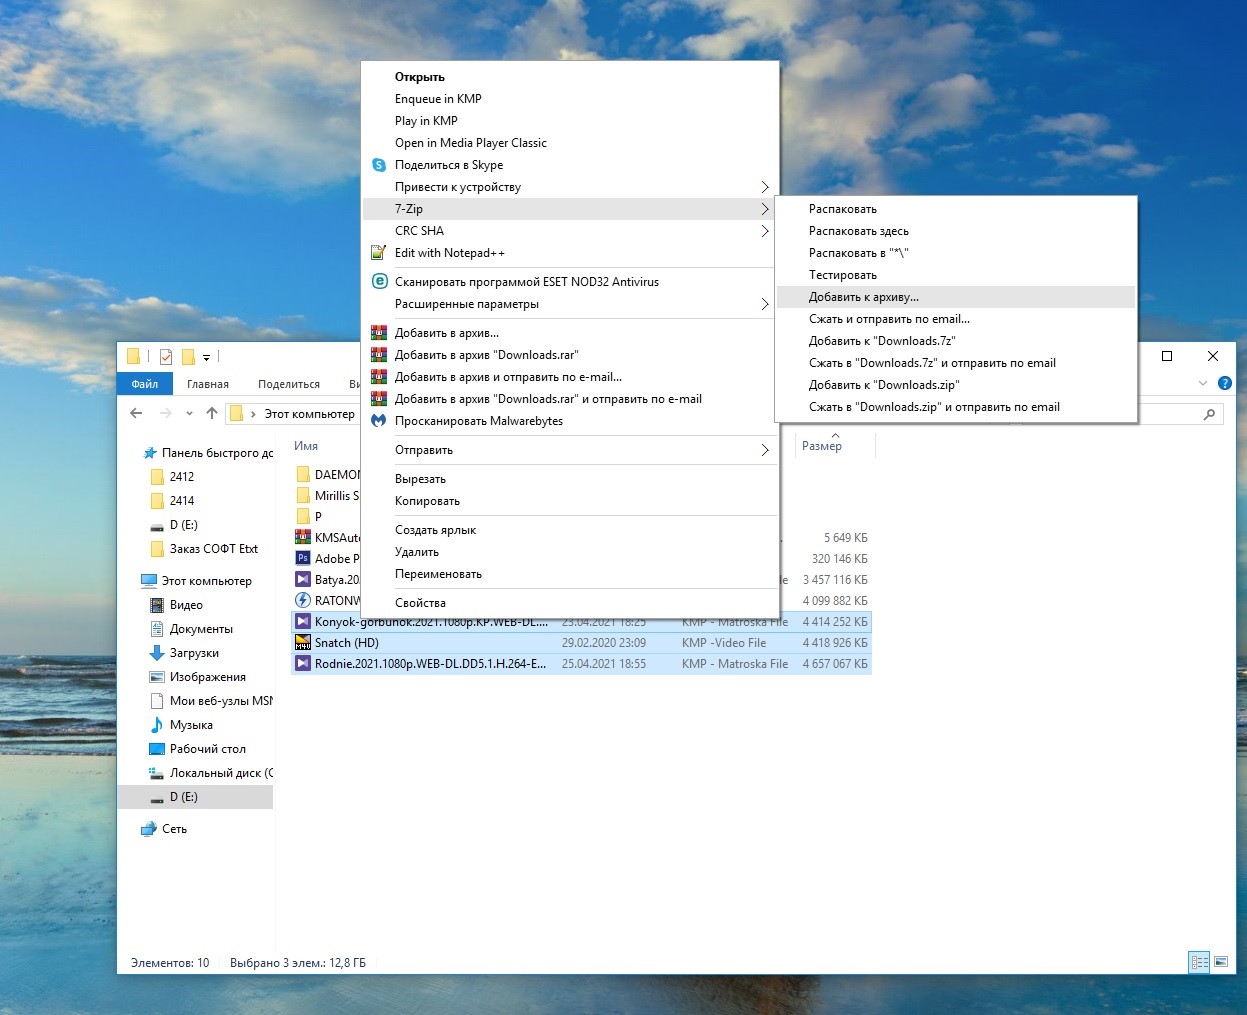Open Explorer help via blue question icon

[x=1225, y=383]
